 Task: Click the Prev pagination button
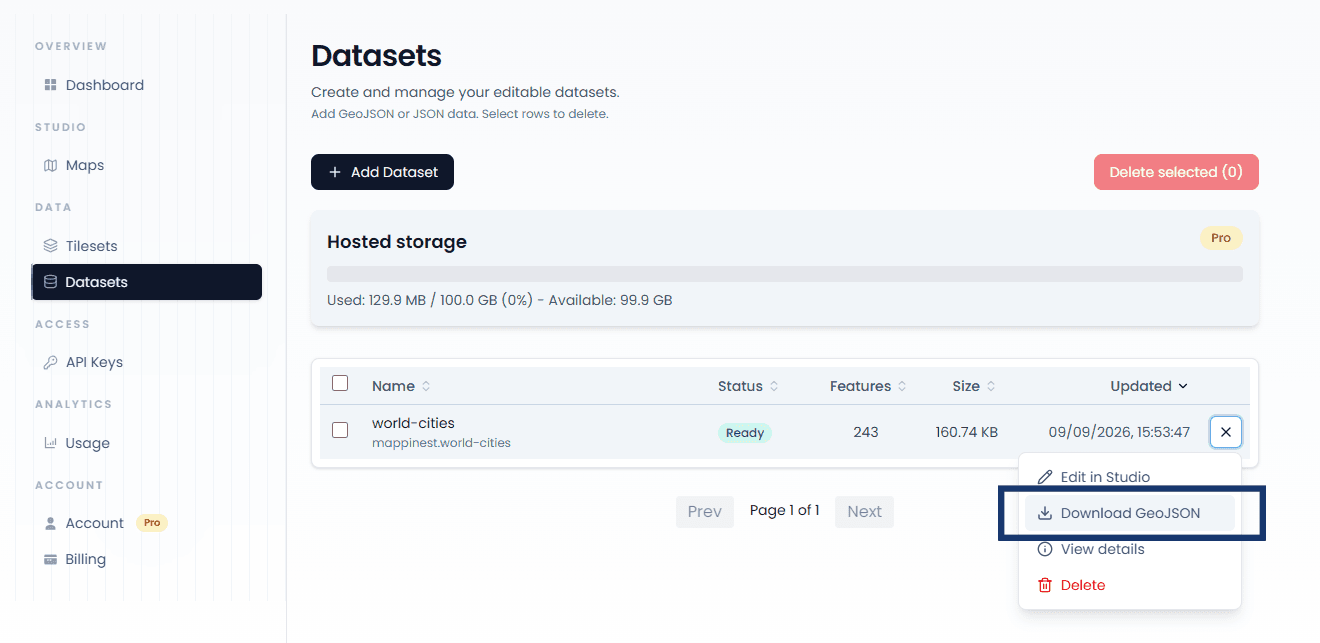click(705, 511)
